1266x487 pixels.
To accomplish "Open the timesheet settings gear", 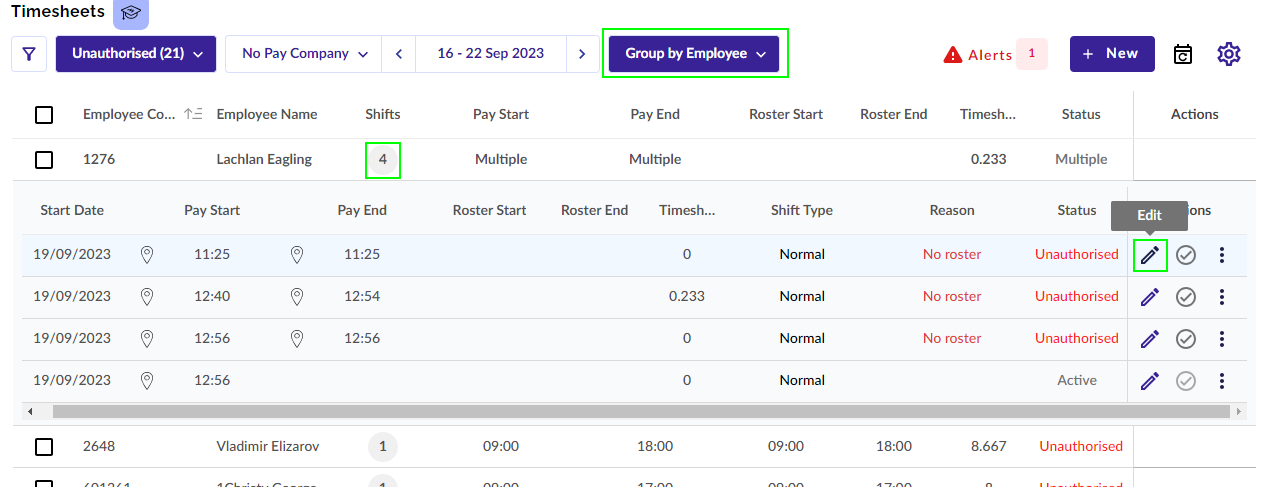I will [1228, 54].
